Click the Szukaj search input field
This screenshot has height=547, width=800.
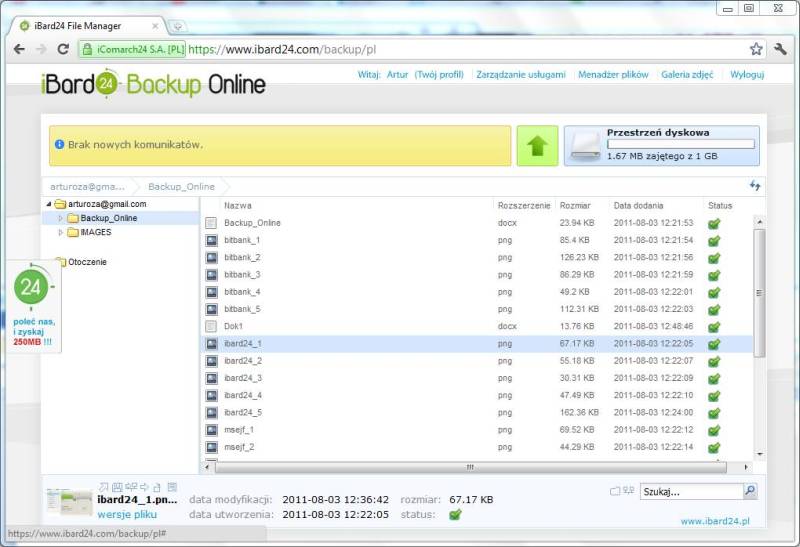coord(690,491)
